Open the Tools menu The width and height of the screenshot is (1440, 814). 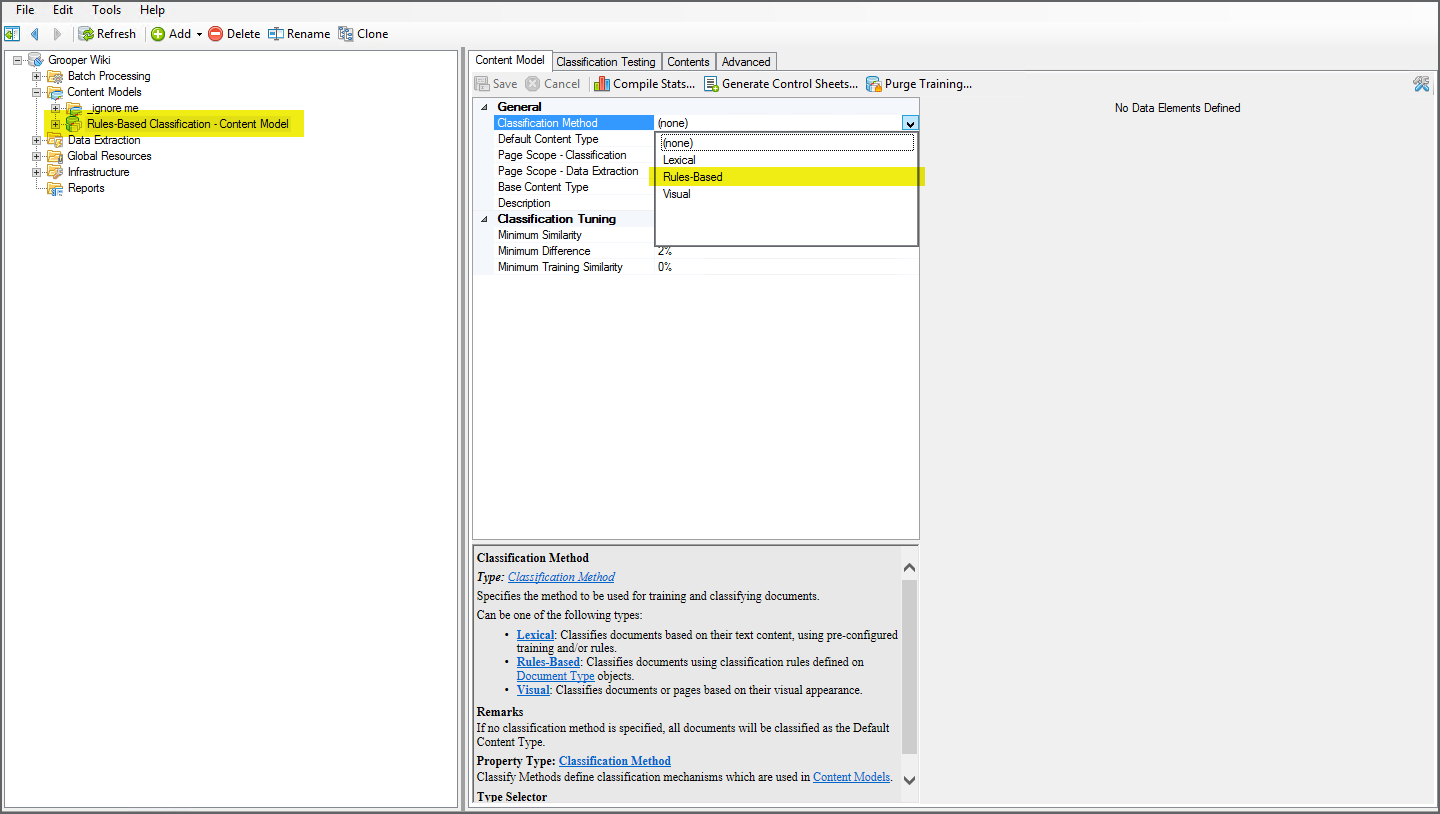(x=106, y=10)
